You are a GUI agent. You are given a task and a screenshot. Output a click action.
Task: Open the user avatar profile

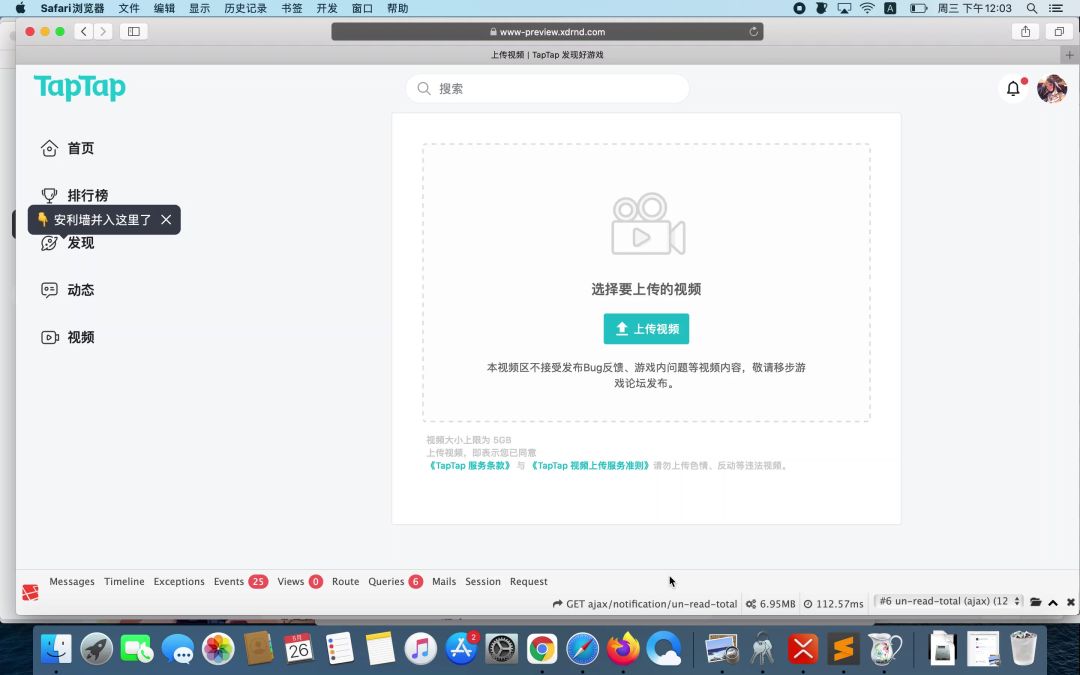[x=1051, y=89]
